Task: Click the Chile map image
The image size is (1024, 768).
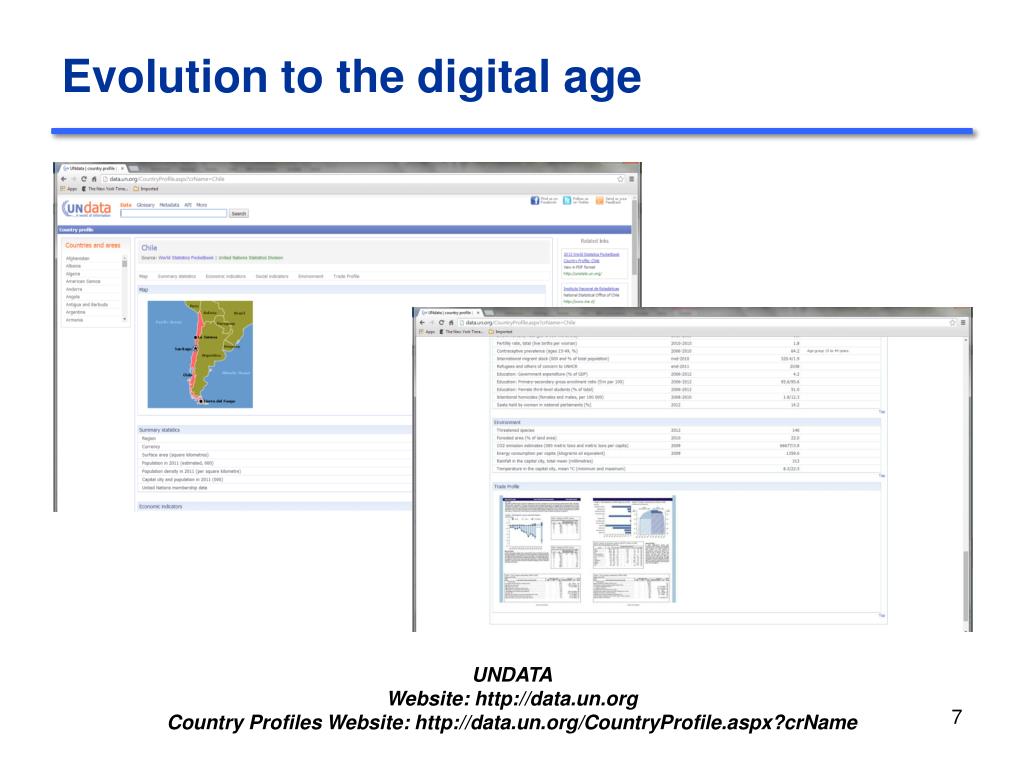Action: (200, 355)
